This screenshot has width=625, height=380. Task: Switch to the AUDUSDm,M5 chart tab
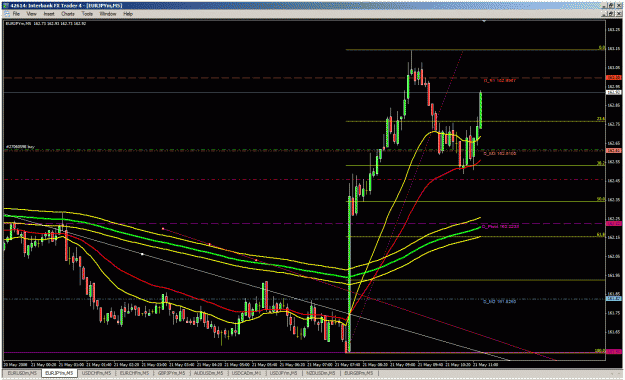click(x=208, y=373)
